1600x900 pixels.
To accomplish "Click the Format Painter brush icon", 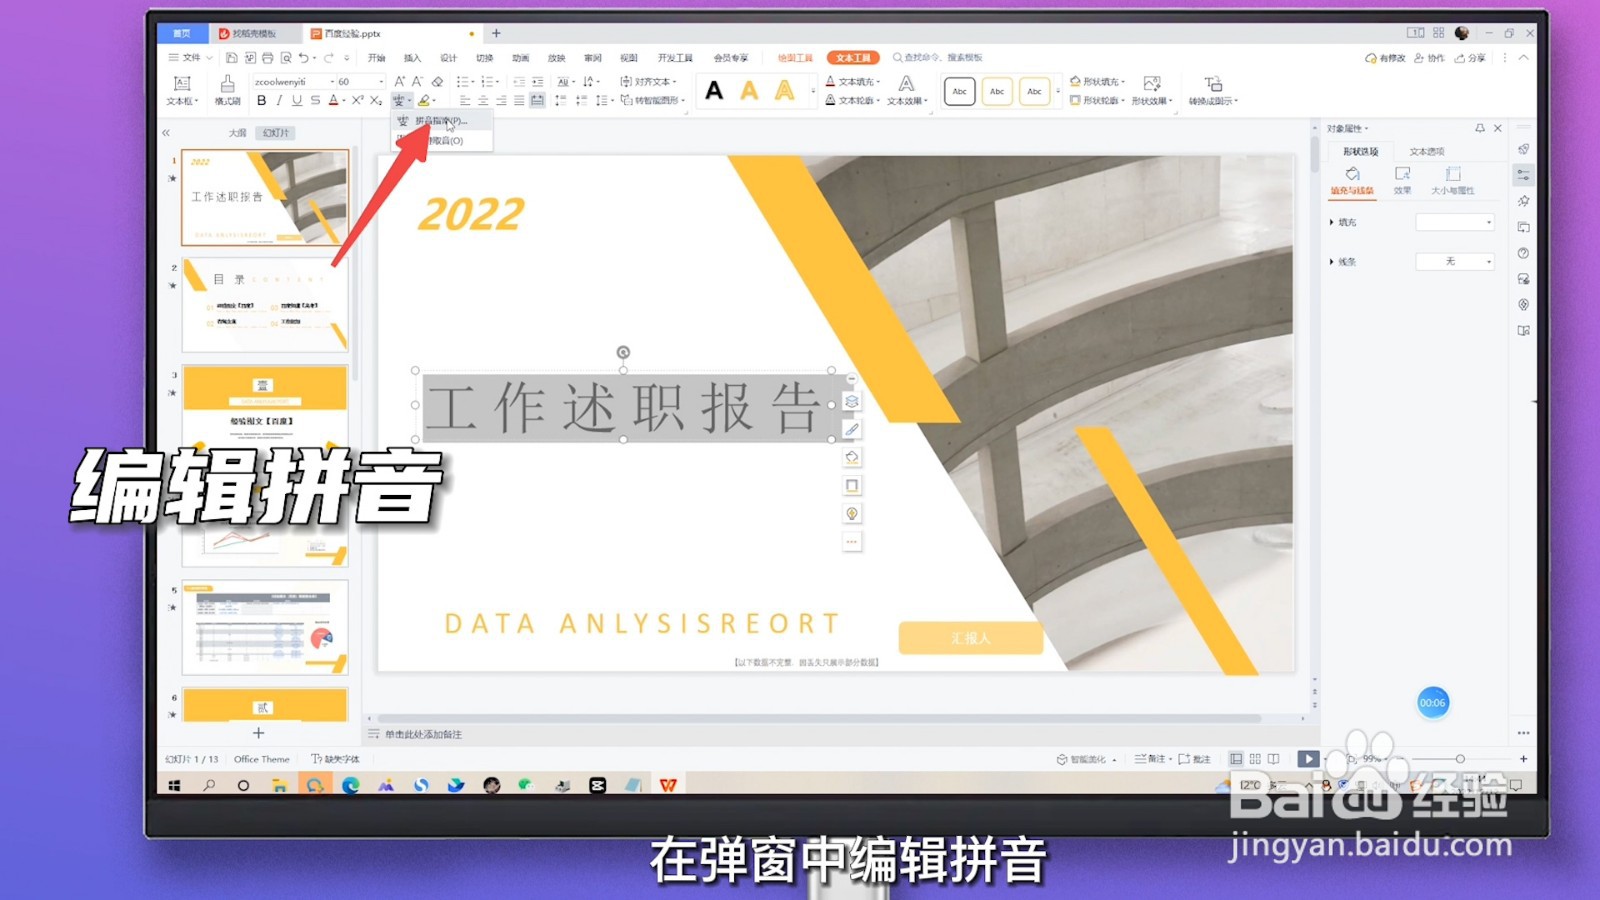I will tap(227, 84).
